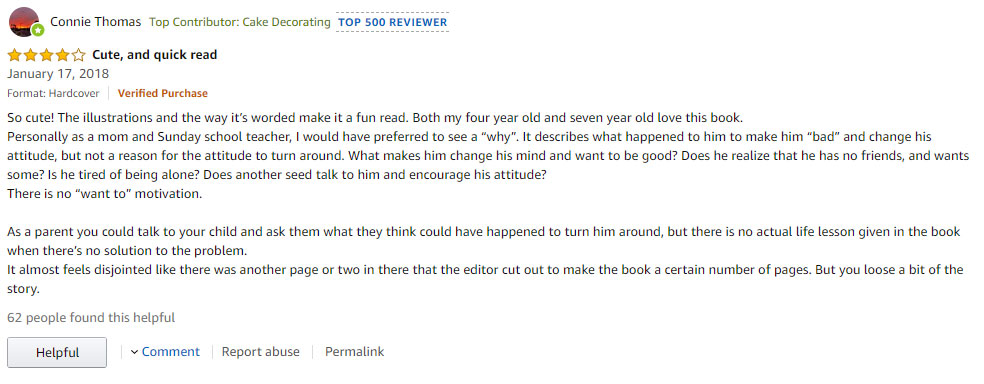The width and height of the screenshot is (984, 384).
Task: Click Top Contributor: Cake Decorating badge
Action: coord(240,22)
